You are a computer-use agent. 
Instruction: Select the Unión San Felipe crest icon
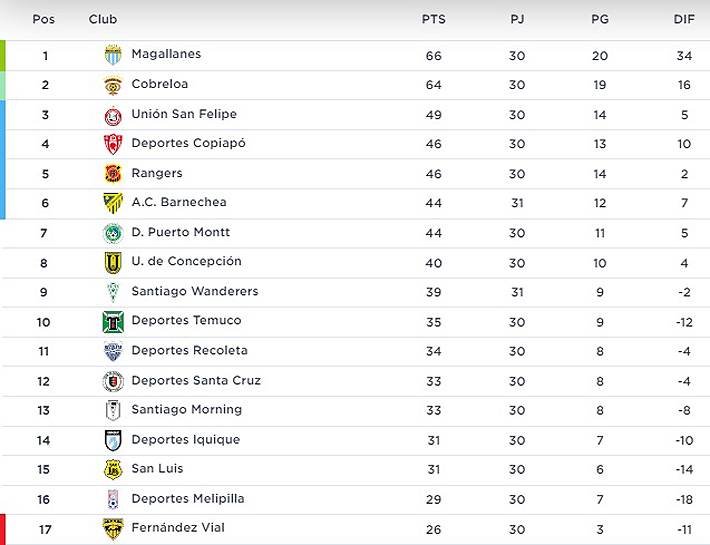pyautogui.click(x=113, y=115)
